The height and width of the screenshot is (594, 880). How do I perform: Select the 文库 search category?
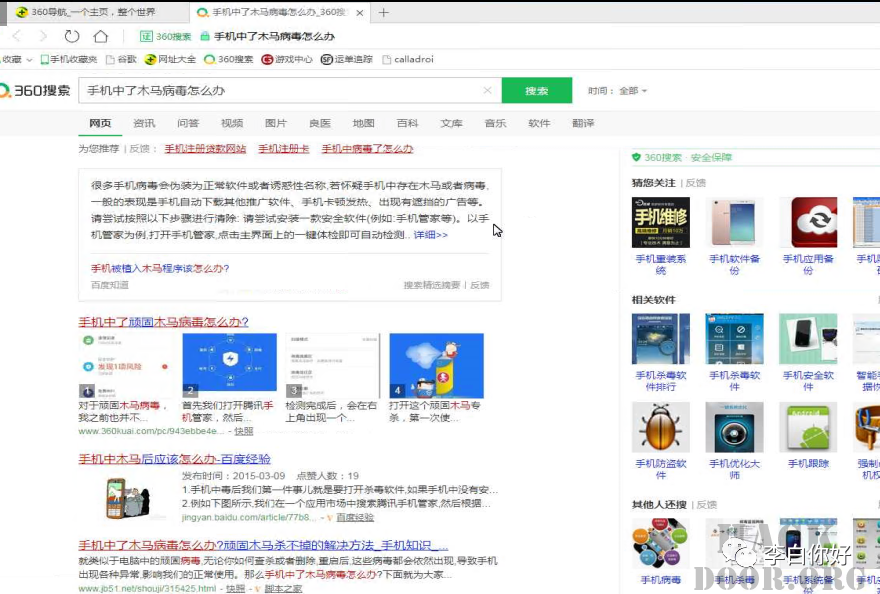click(x=451, y=123)
